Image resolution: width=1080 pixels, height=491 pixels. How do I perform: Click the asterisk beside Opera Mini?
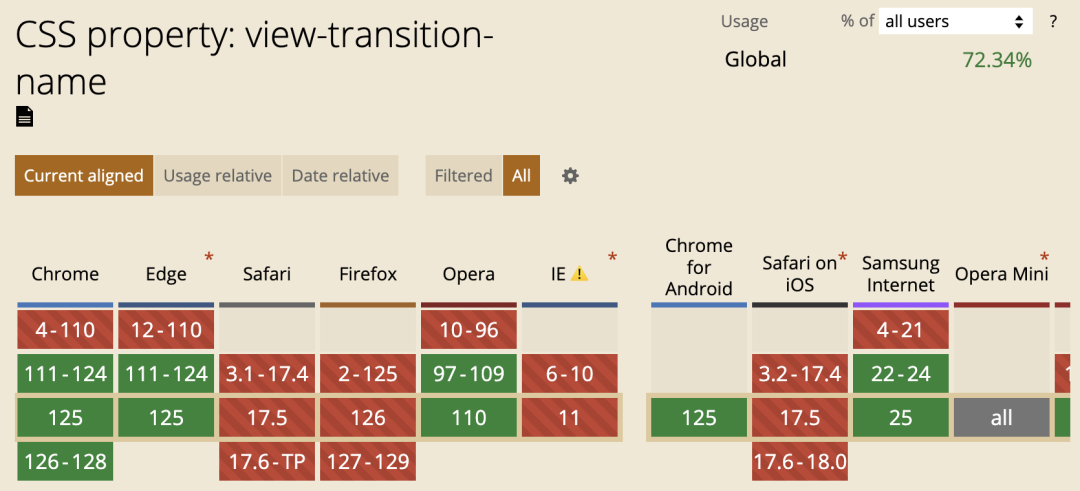(x=1045, y=258)
